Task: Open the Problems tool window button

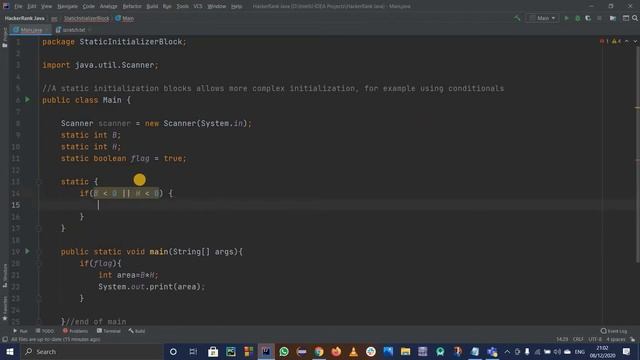Action: 76,331
